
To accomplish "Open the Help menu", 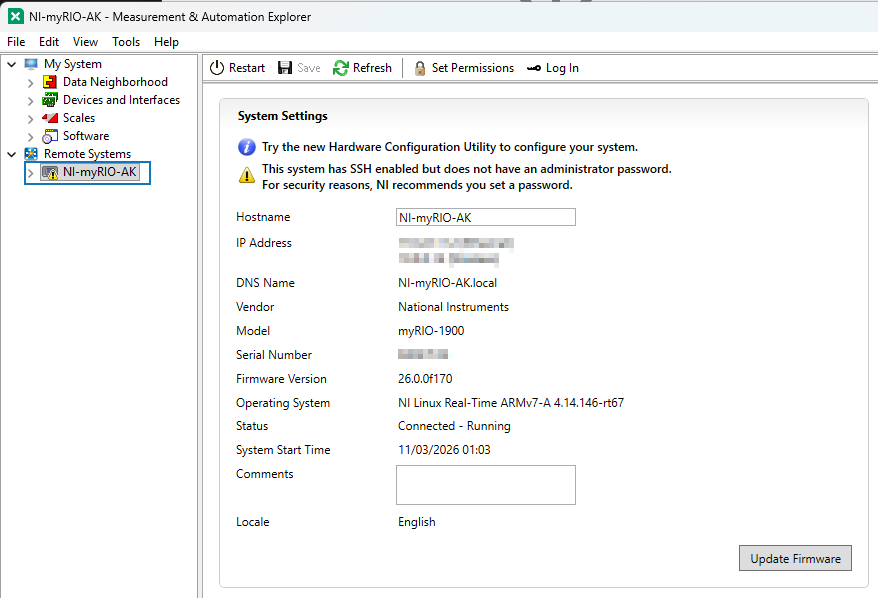I will (x=166, y=42).
